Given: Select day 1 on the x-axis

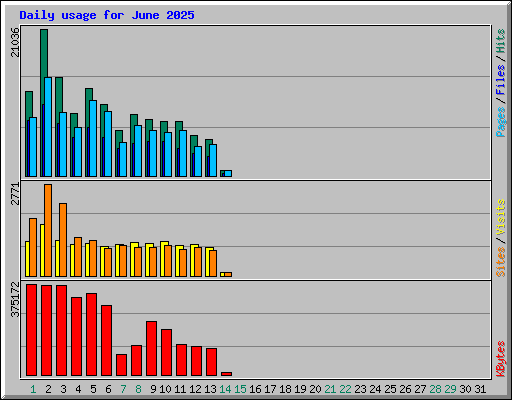Looking at the screenshot, I should (x=33, y=389).
